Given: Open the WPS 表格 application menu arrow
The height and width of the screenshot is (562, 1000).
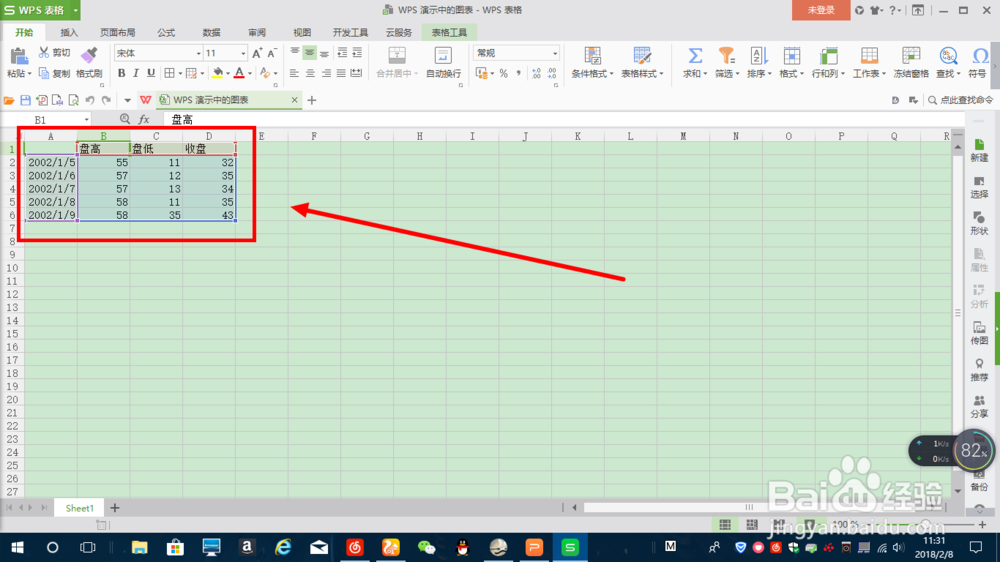Looking at the screenshot, I should tap(75, 10).
